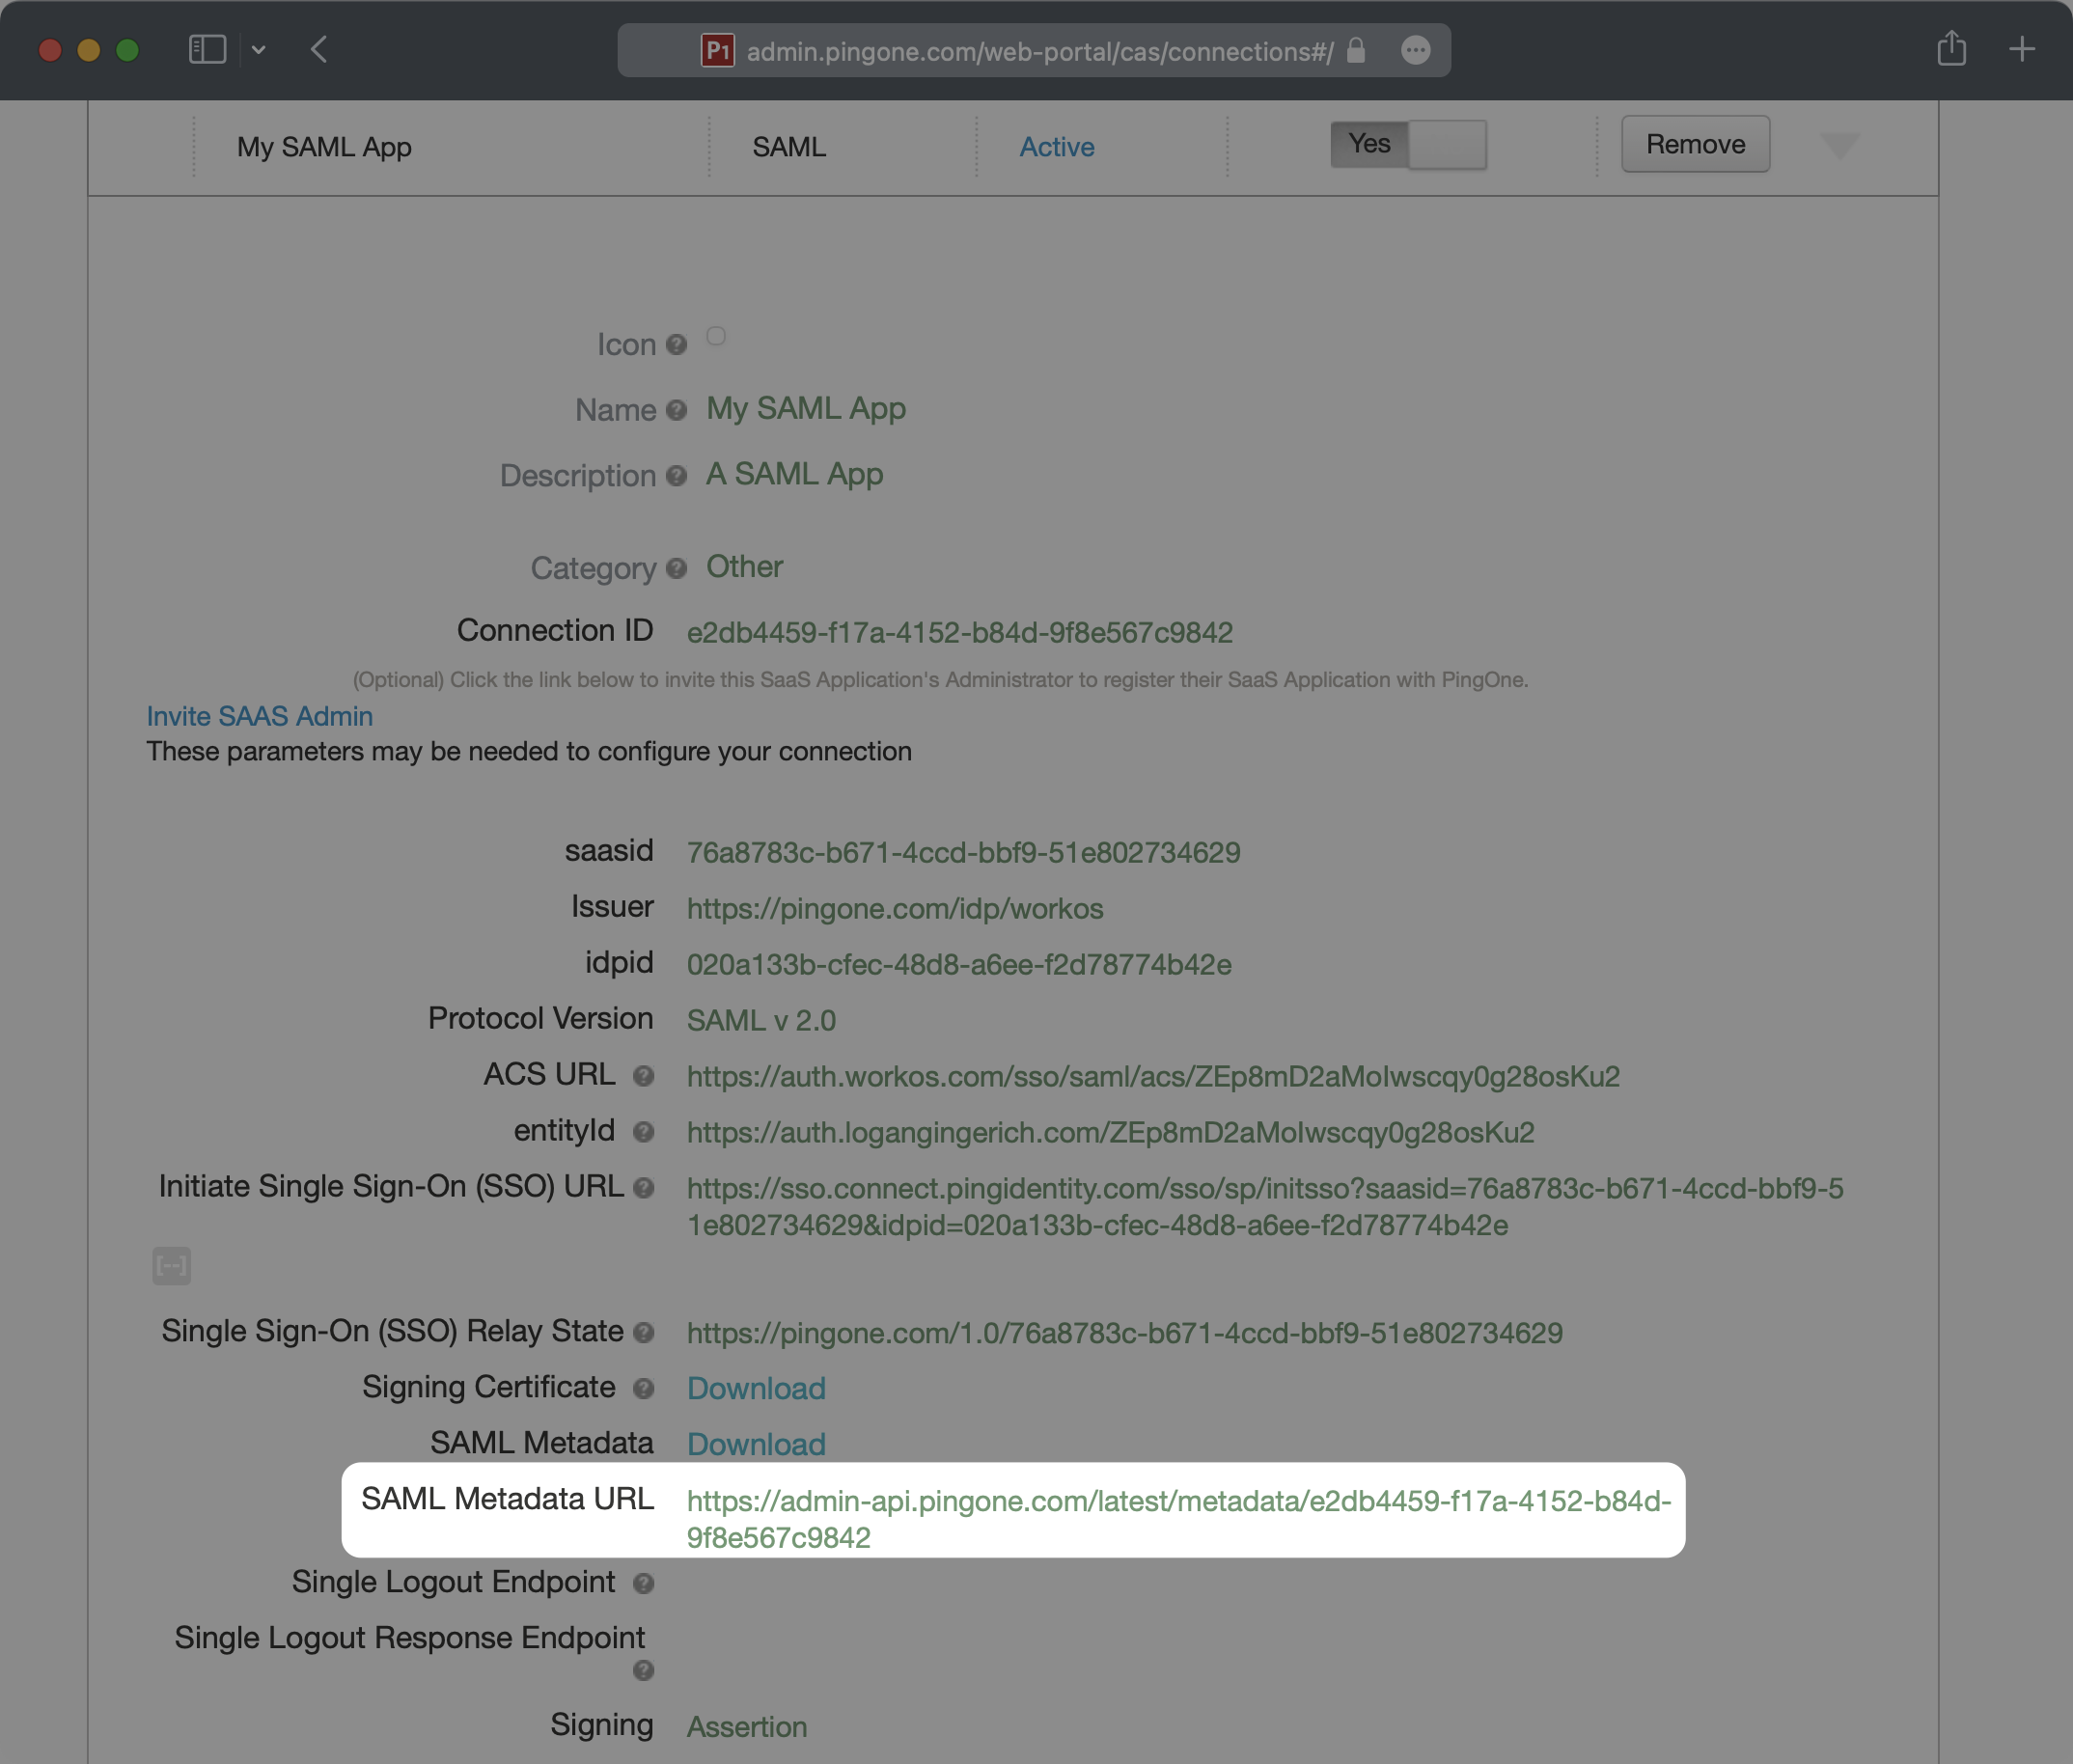Click the address bar URL field
This screenshot has width=2073, height=1764.
(x=1039, y=51)
